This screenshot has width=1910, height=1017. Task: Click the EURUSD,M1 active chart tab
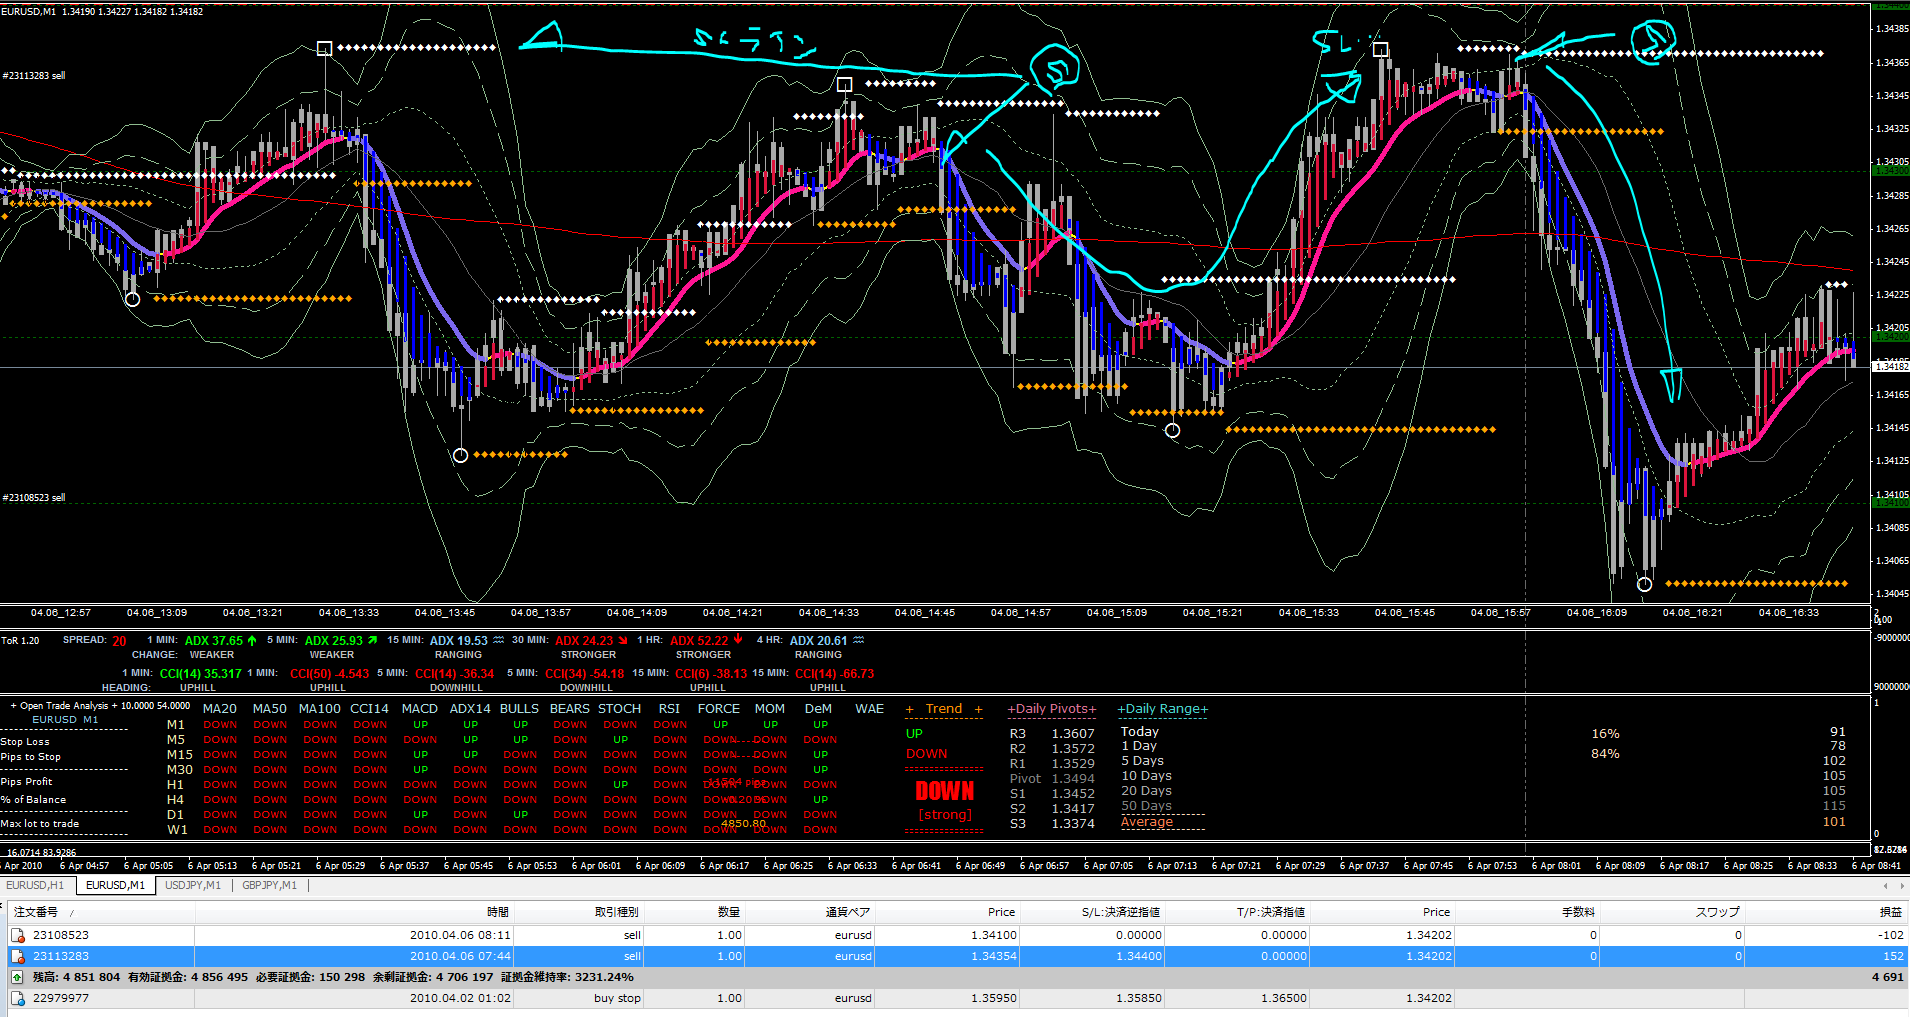tap(115, 885)
